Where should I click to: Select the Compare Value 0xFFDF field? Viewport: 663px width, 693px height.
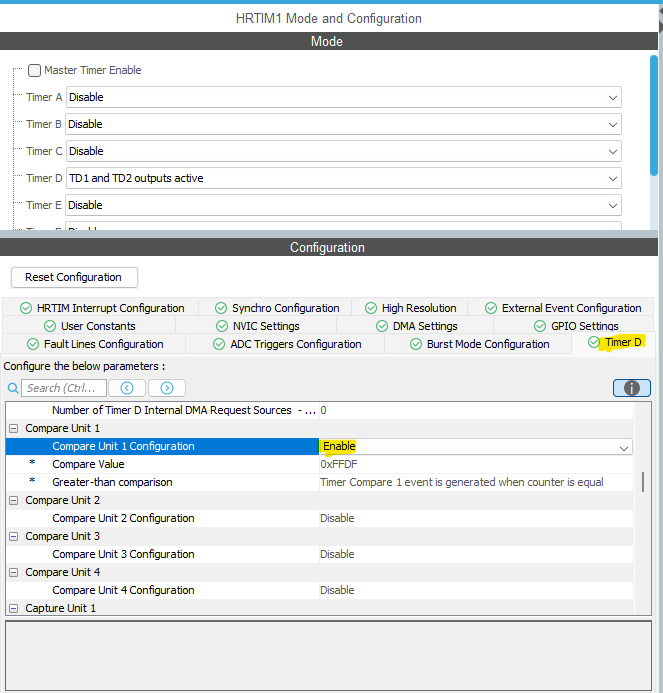pyautogui.click(x=476, y=465)
